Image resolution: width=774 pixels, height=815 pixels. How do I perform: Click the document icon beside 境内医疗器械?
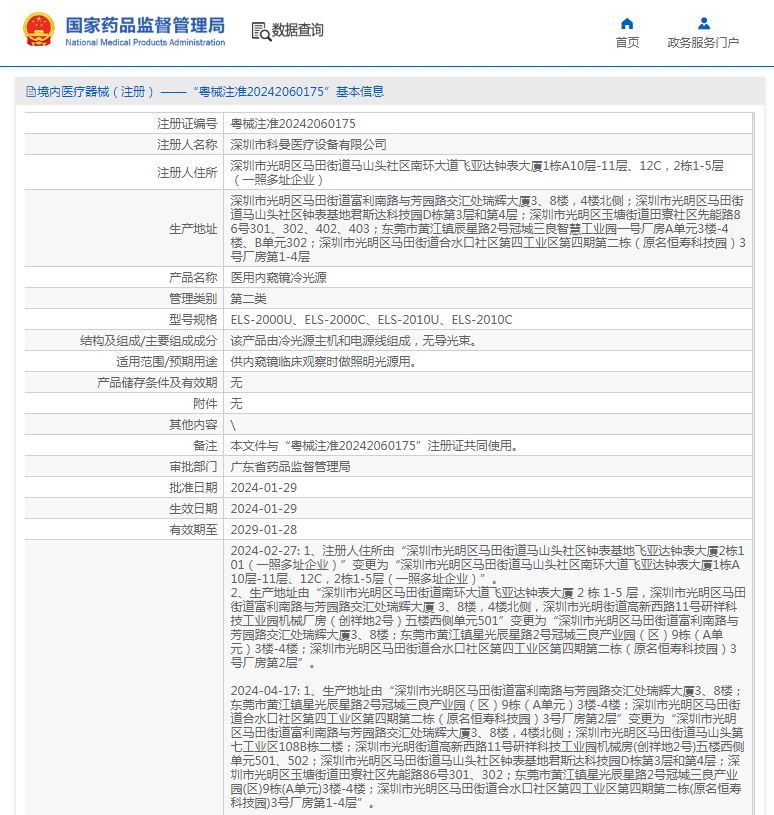coord(31,92)
